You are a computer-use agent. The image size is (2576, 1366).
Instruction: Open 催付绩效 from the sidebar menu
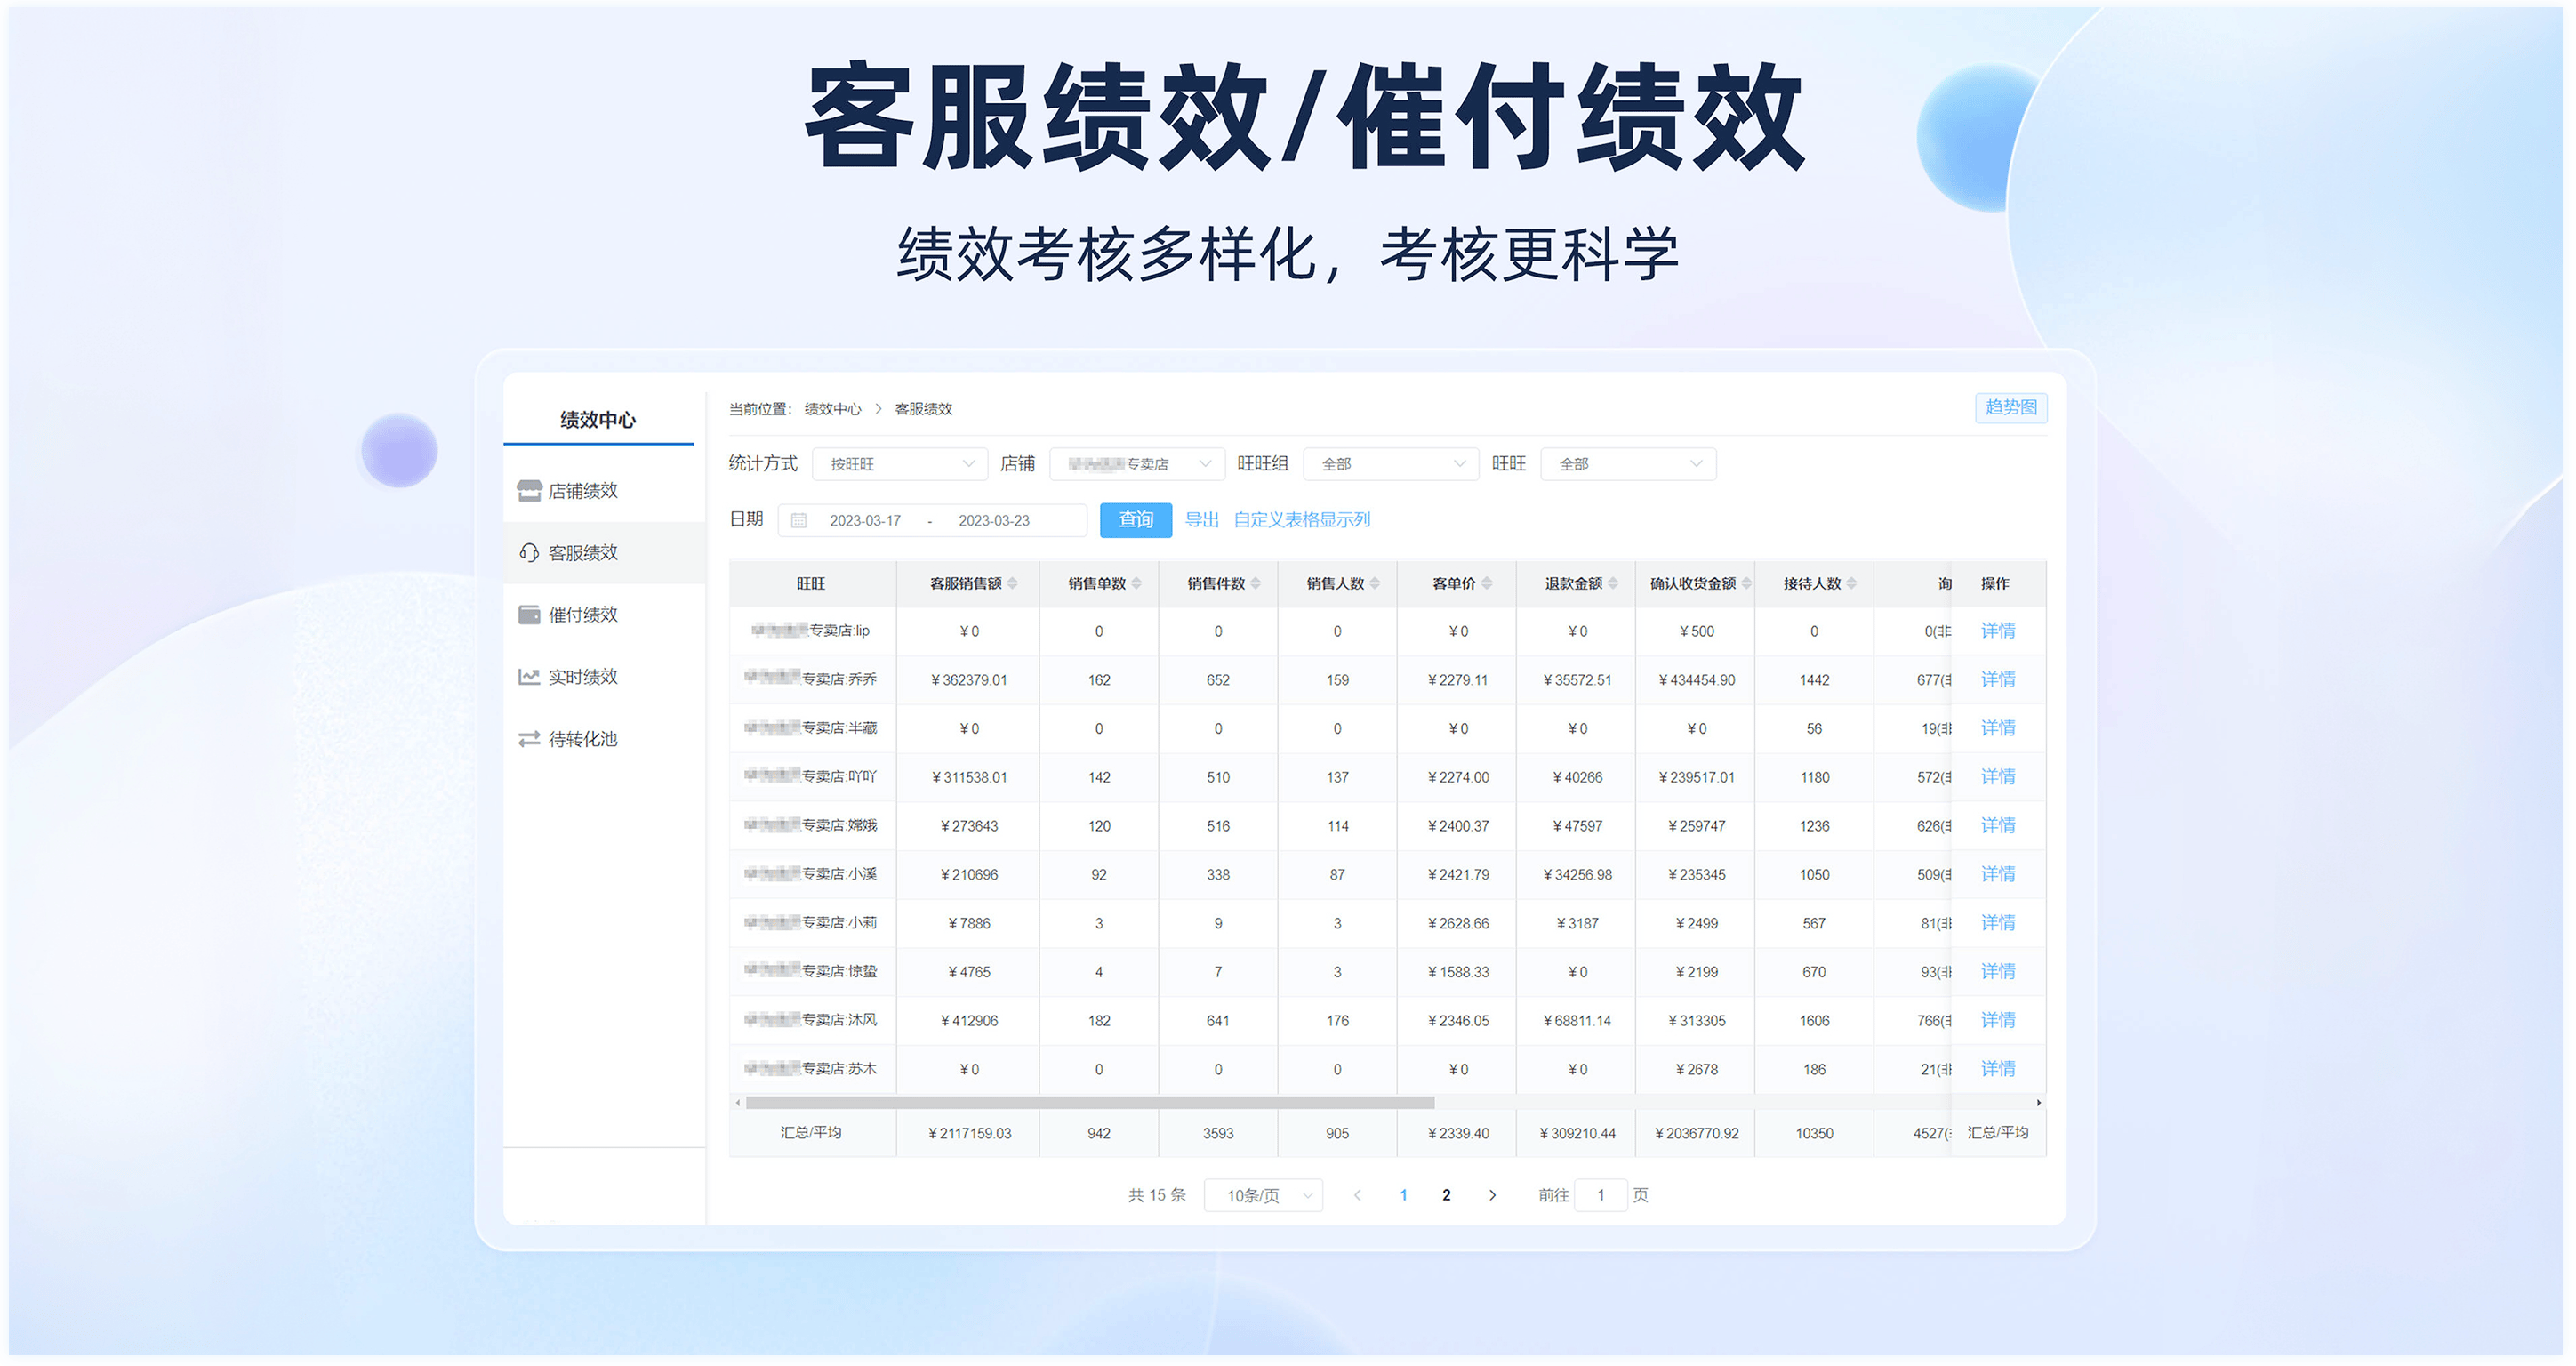(x=583, y=615)
